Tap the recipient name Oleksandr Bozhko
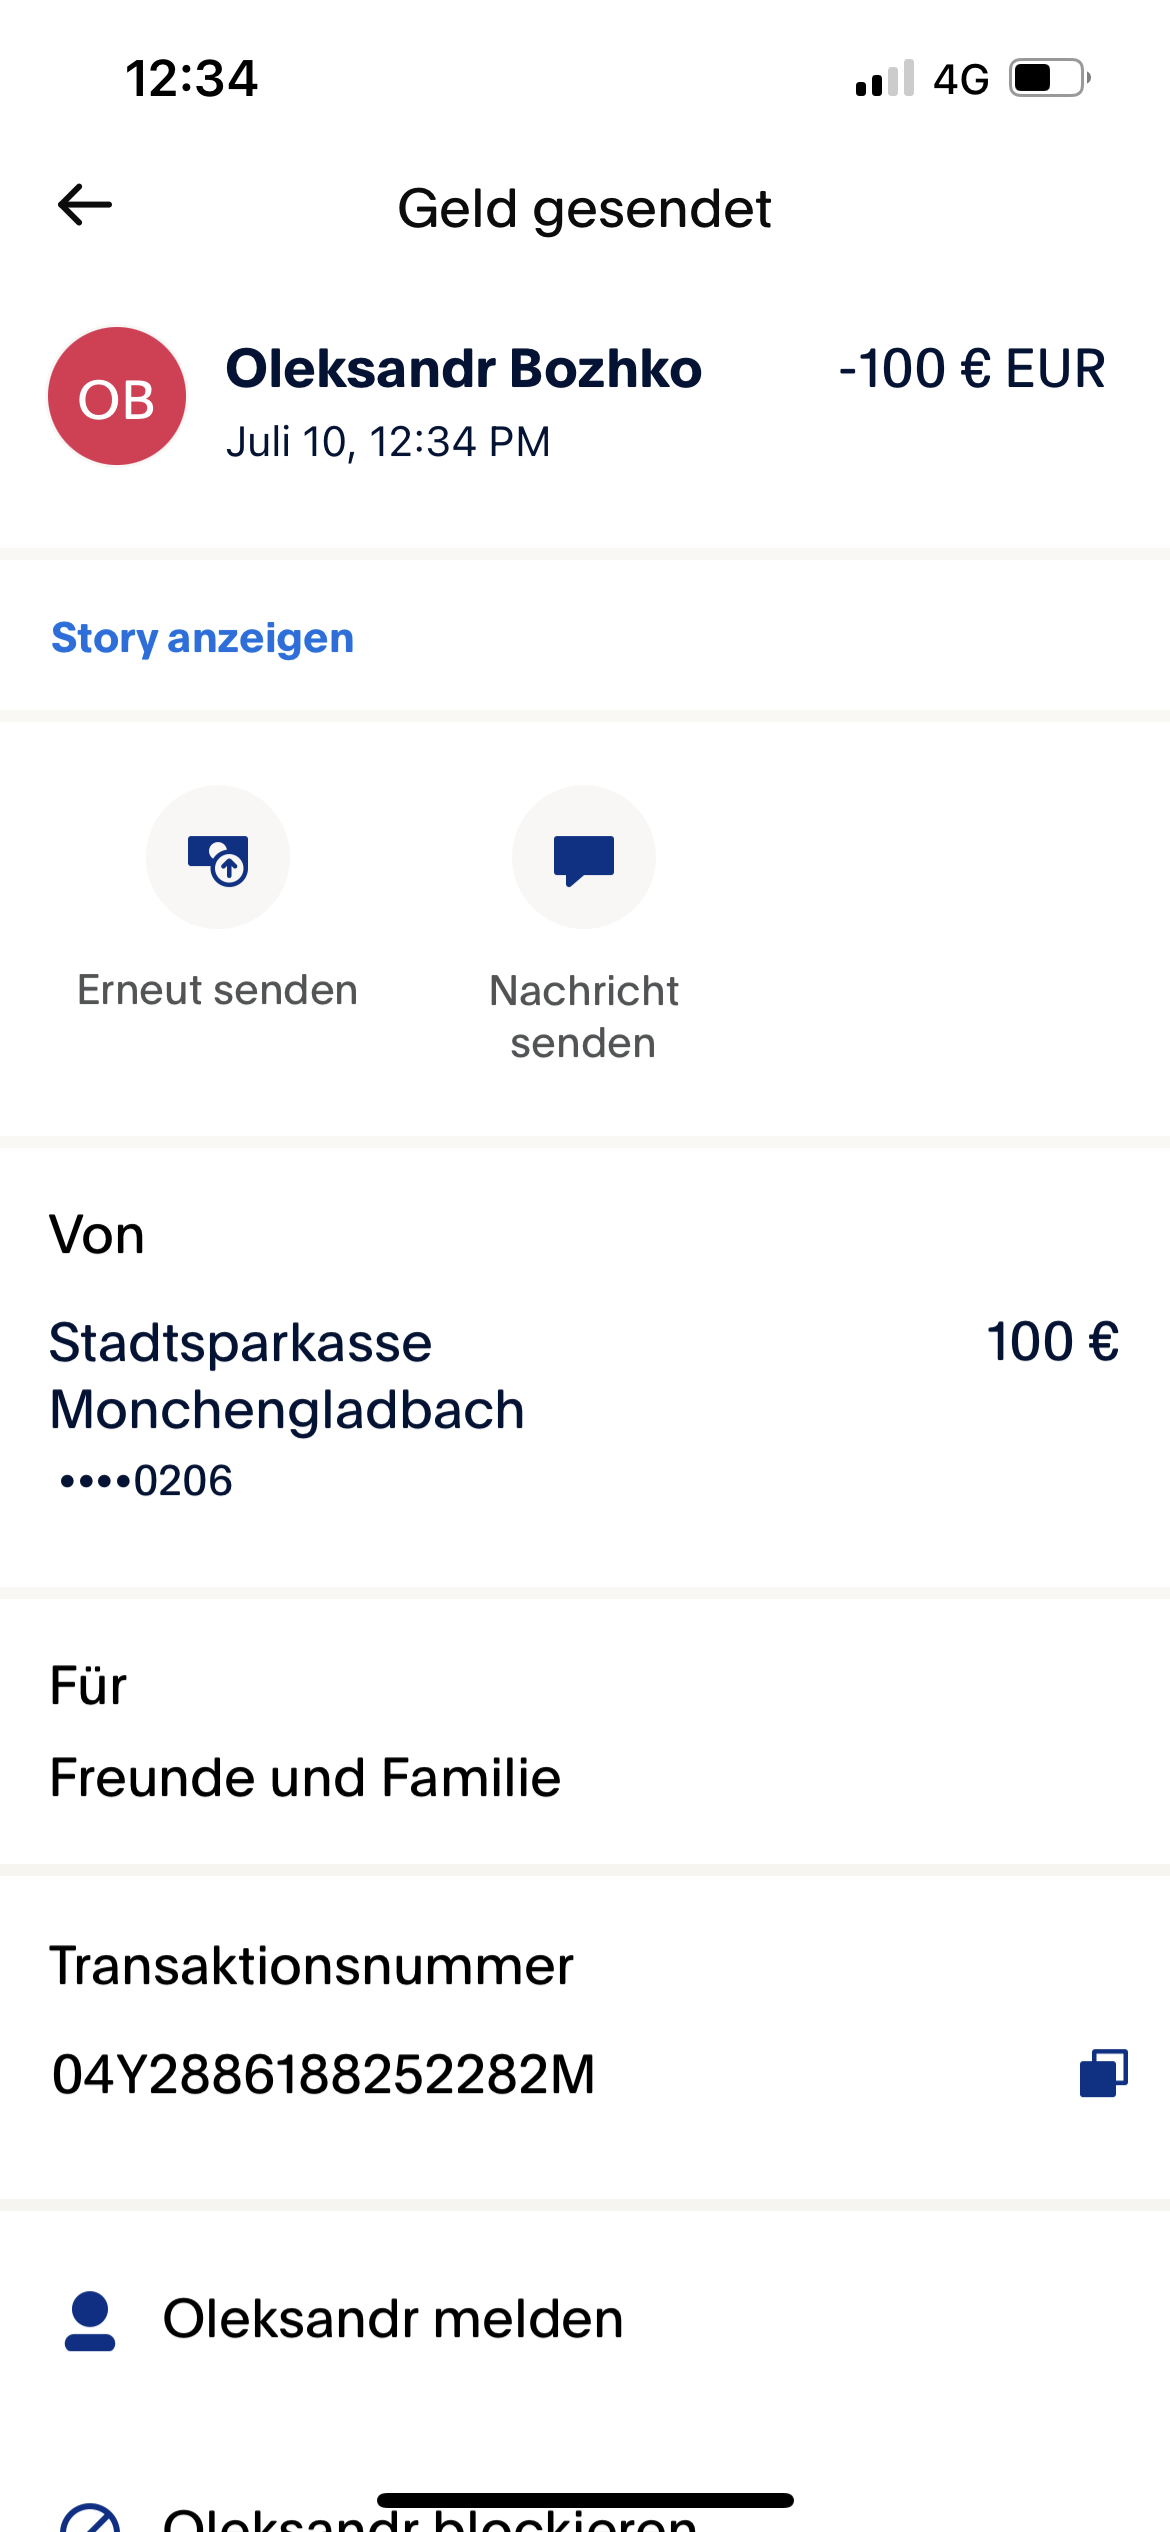Screen dimensions: 1170x2532 coord(464,369)
